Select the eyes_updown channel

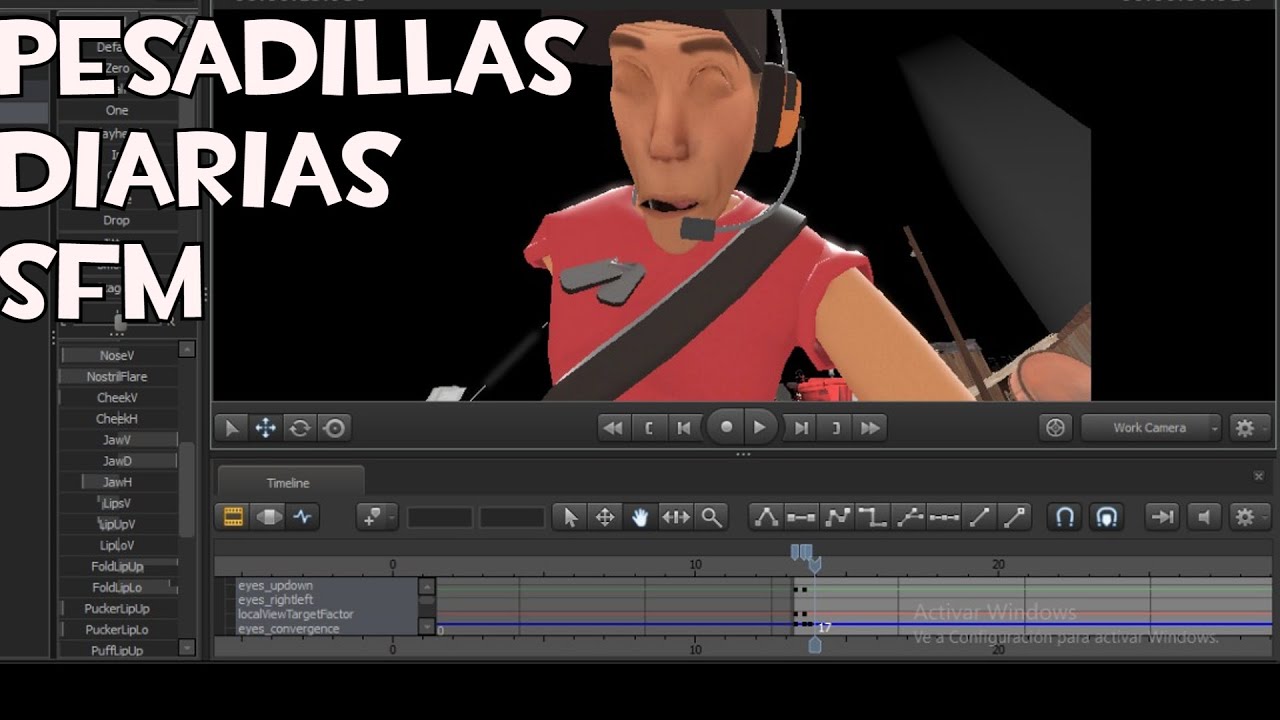click(x=275, y=585)
